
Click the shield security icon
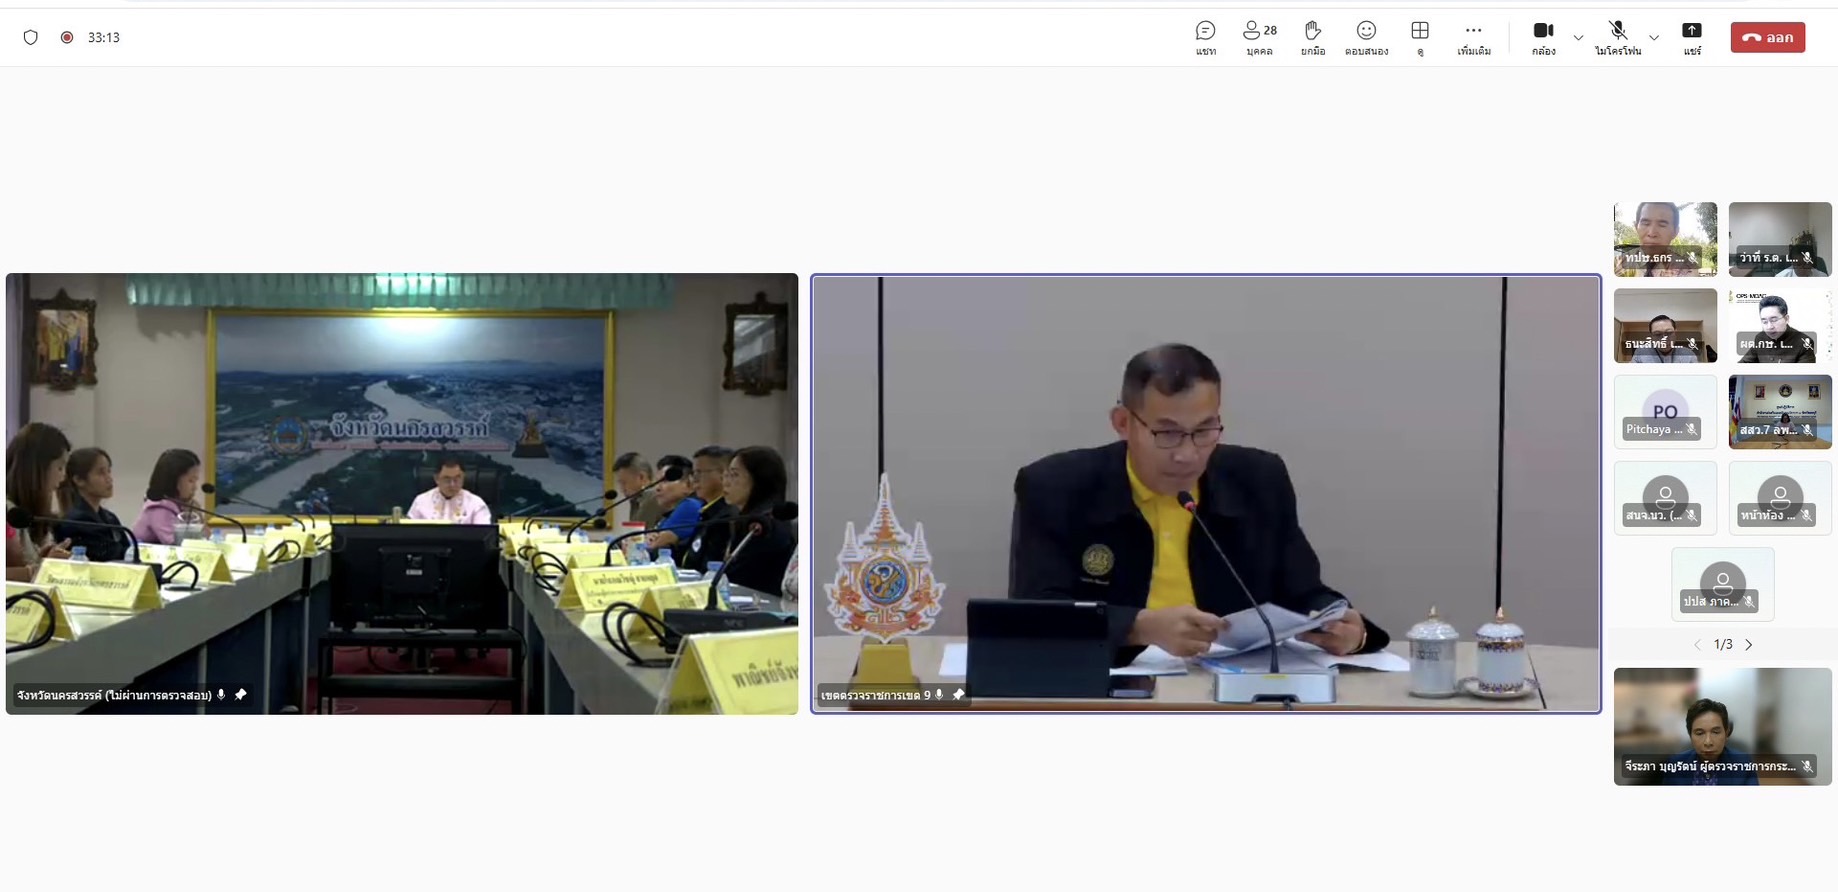coord(31,37)
